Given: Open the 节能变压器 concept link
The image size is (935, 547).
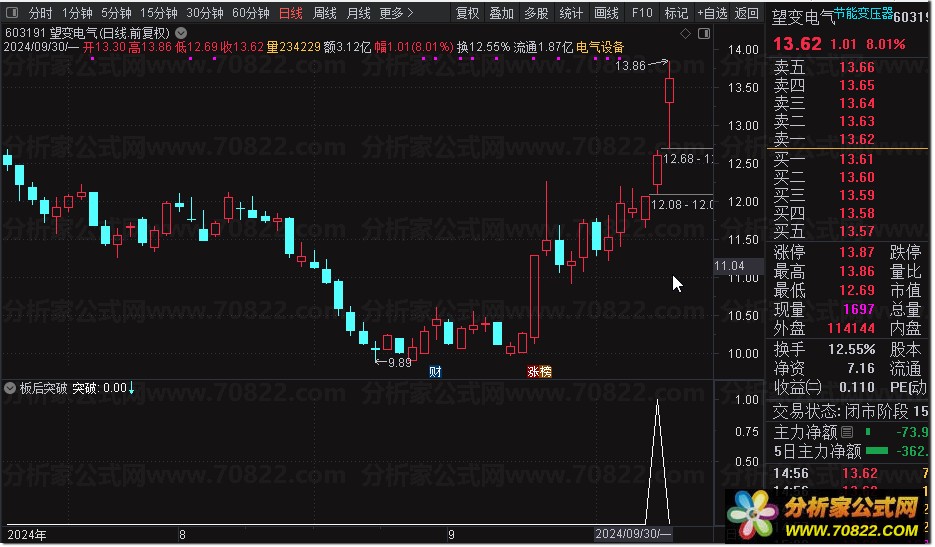Looking at the screenshot, I should click(863, 13).
